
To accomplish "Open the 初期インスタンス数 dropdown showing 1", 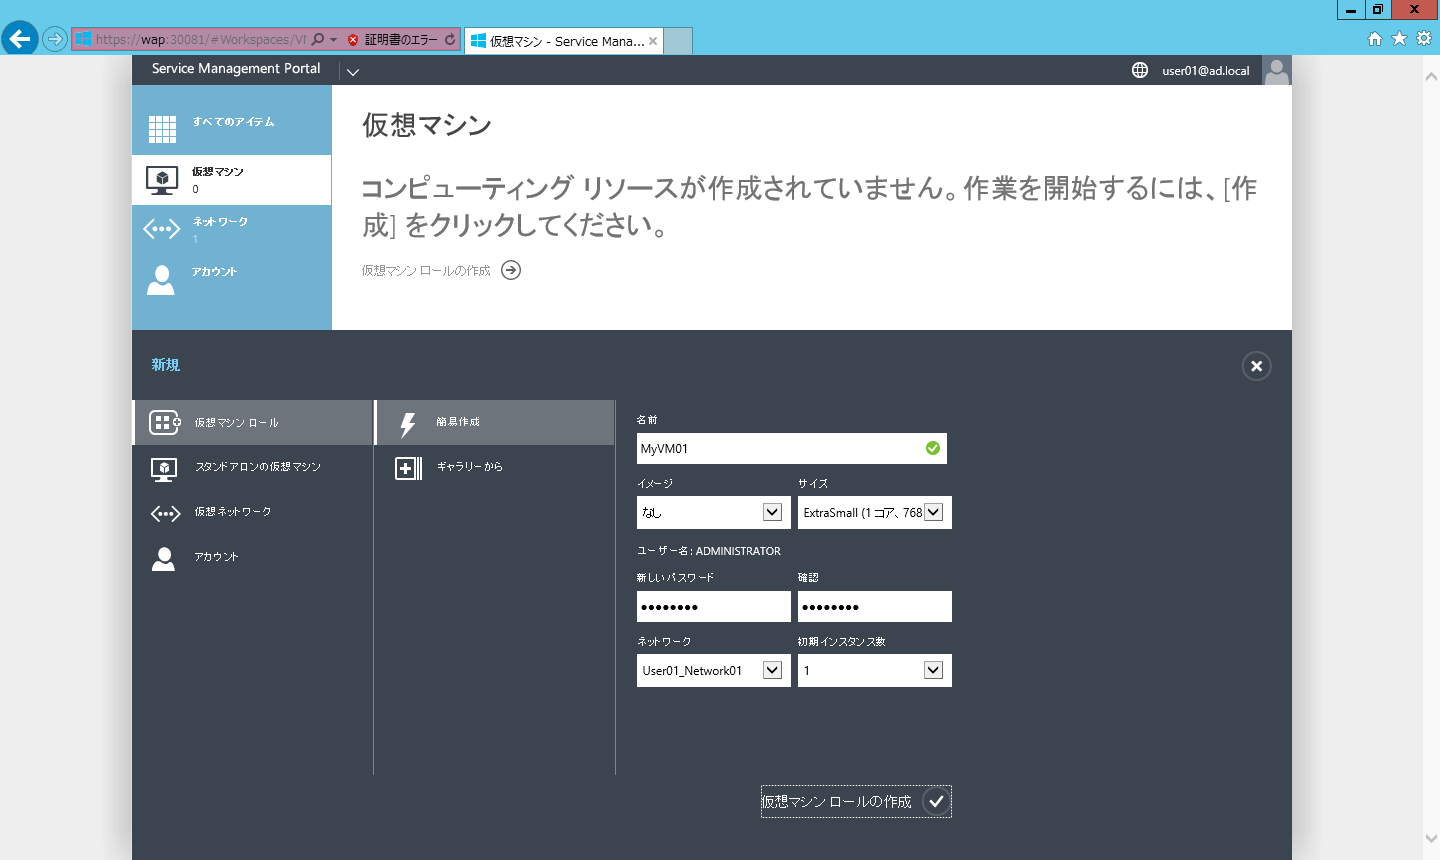I will 875,670.
